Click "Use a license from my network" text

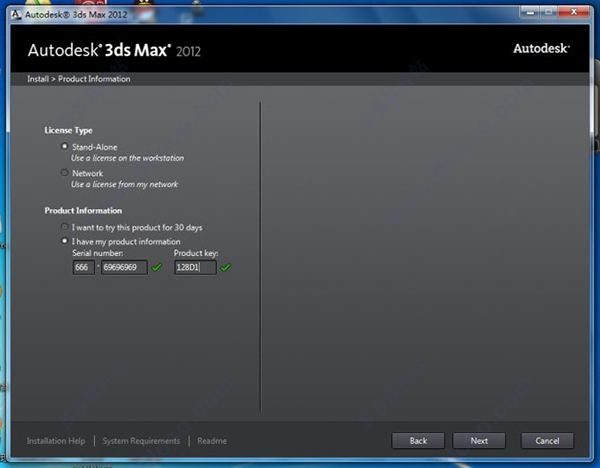click(x=124, y=184)
